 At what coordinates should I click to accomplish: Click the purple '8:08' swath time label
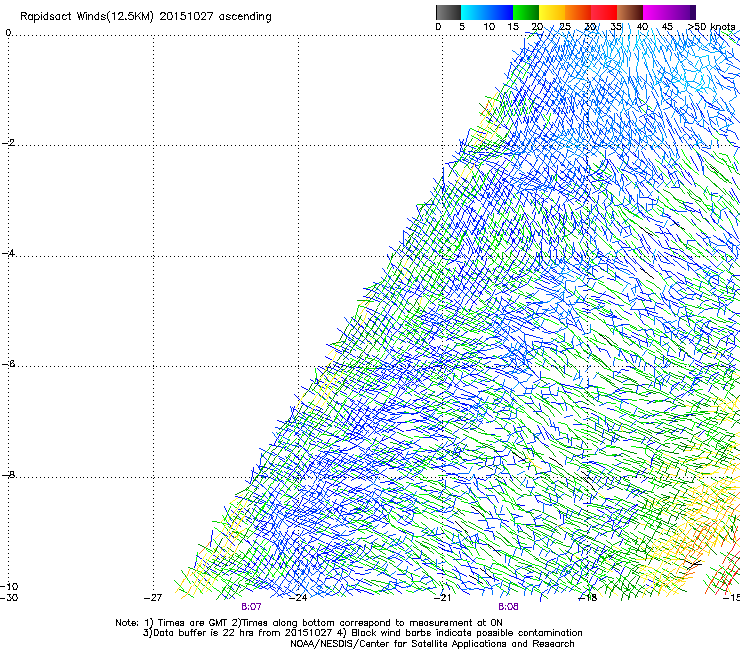508,607
